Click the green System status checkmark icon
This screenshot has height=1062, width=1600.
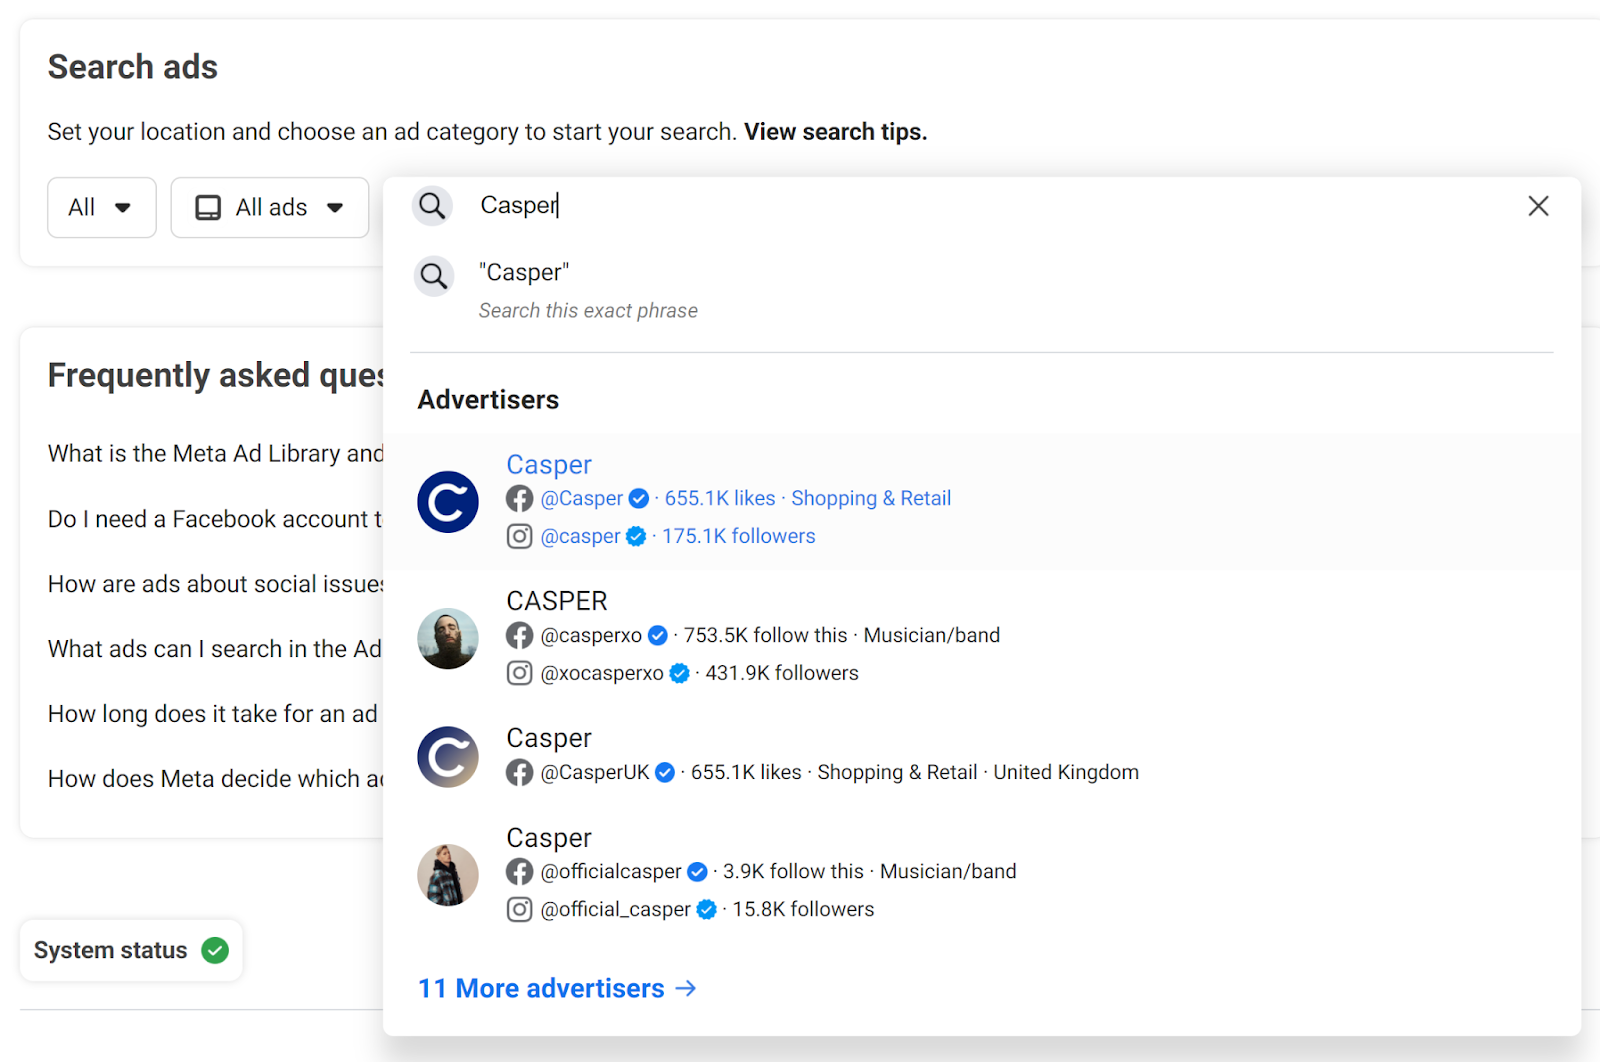[215, 950]
